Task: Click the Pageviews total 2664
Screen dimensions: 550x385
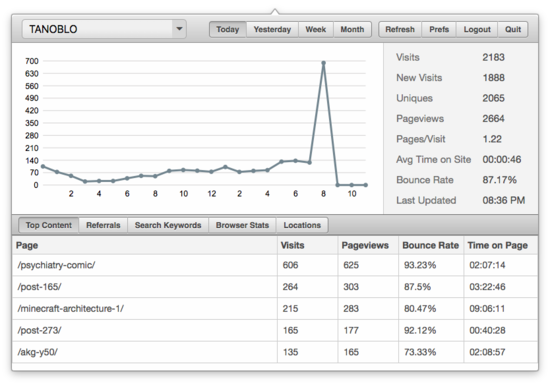Action: 493,119
